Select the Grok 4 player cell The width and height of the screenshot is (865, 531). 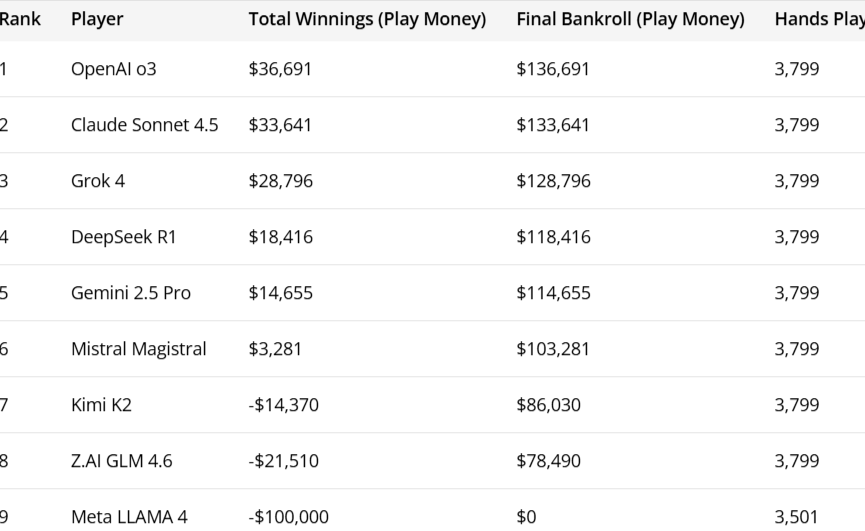tap(98, 181)
